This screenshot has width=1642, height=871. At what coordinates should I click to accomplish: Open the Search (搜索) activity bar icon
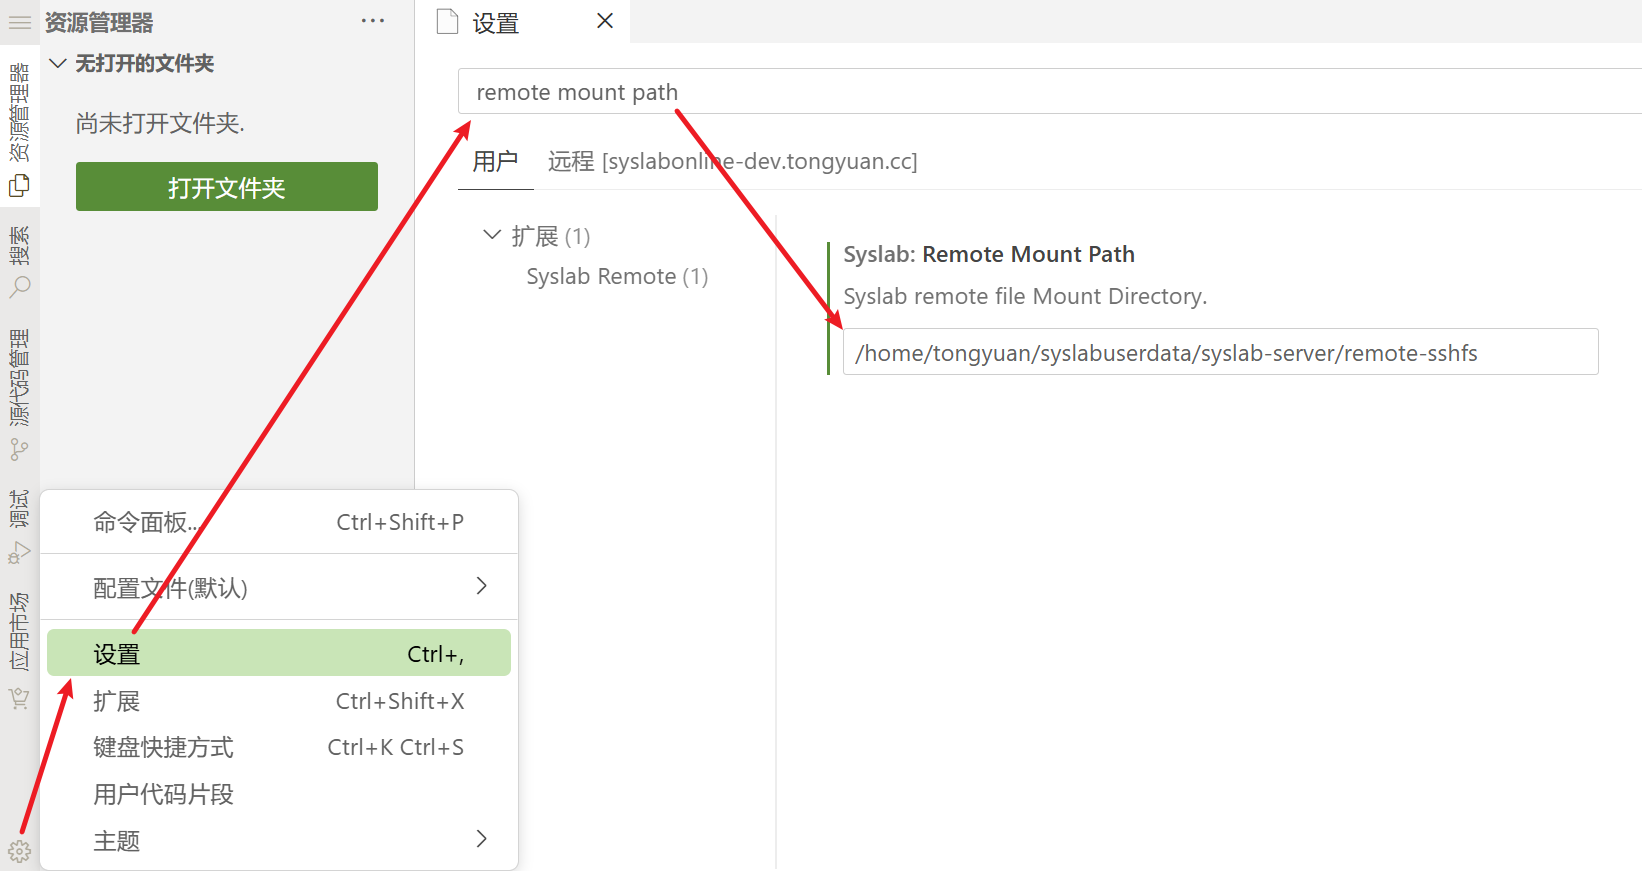click(19, 287)
